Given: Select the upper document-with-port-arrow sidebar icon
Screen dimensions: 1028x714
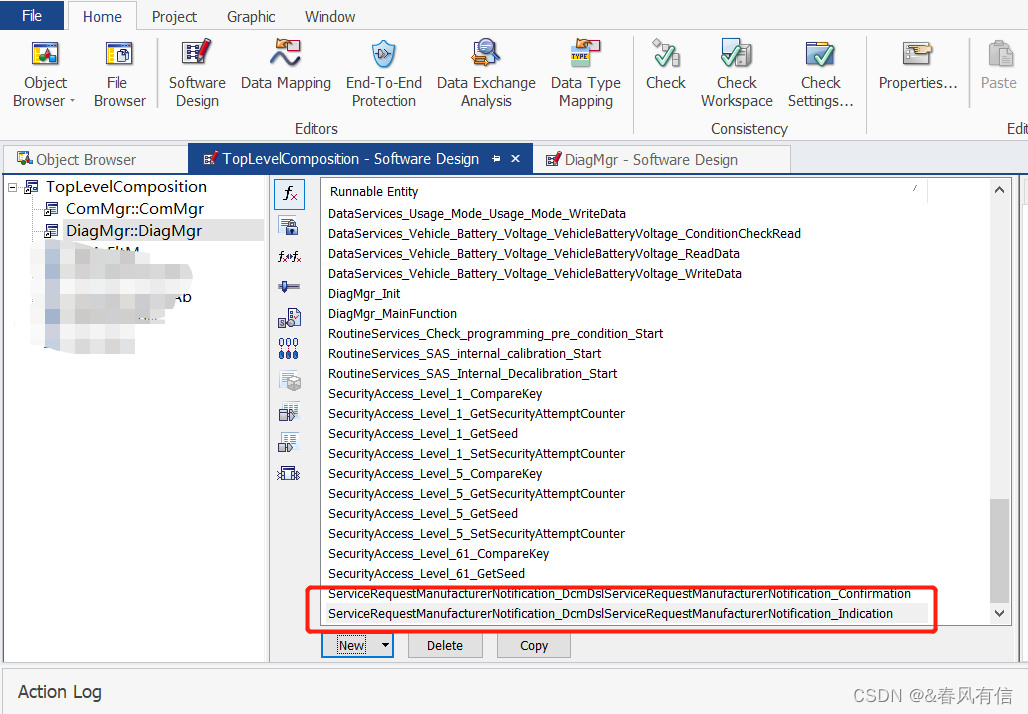Looking at the screenshot, I should click(289, 411).
